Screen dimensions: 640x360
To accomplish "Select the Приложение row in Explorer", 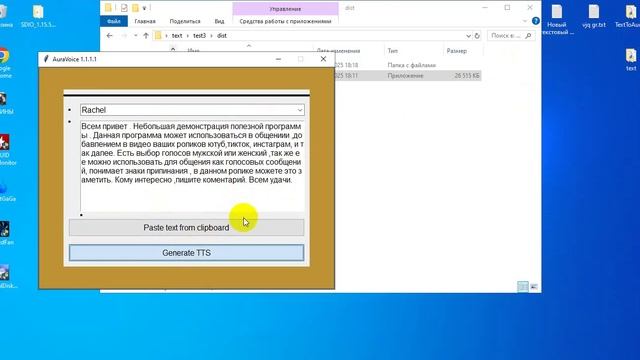I will pos(405,76).
